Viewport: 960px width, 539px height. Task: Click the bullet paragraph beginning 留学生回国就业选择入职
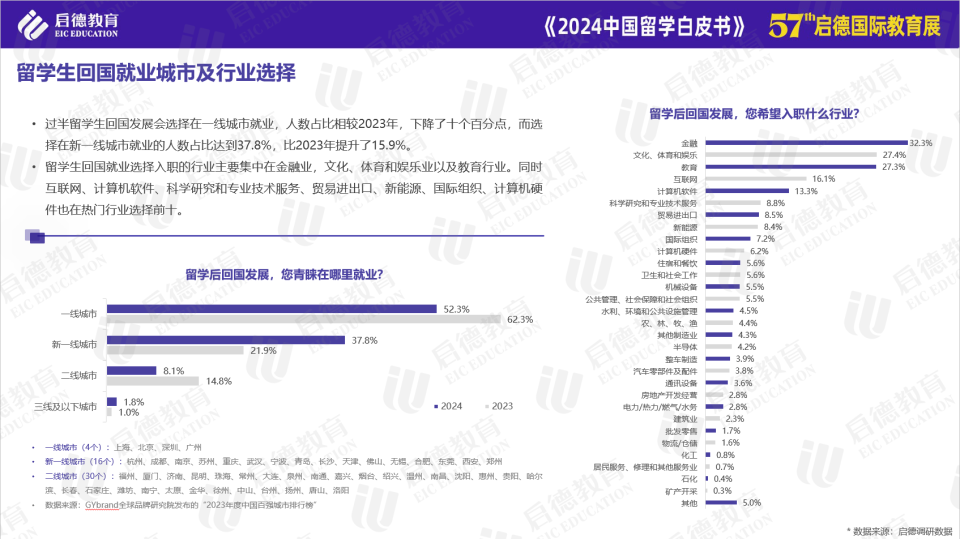[x=293, y=188]
